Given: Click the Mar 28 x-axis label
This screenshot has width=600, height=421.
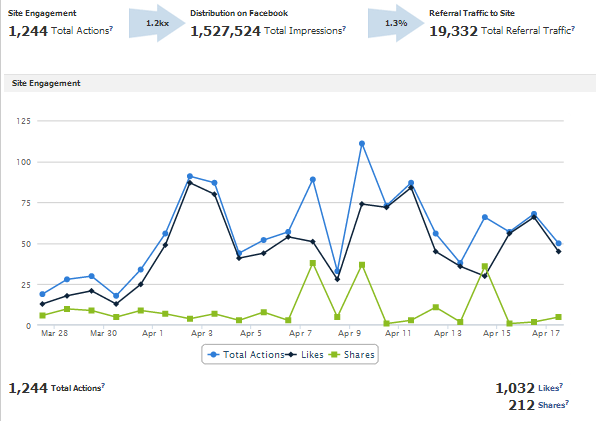Looking at the screenshot, I should (x=54, y=333).
